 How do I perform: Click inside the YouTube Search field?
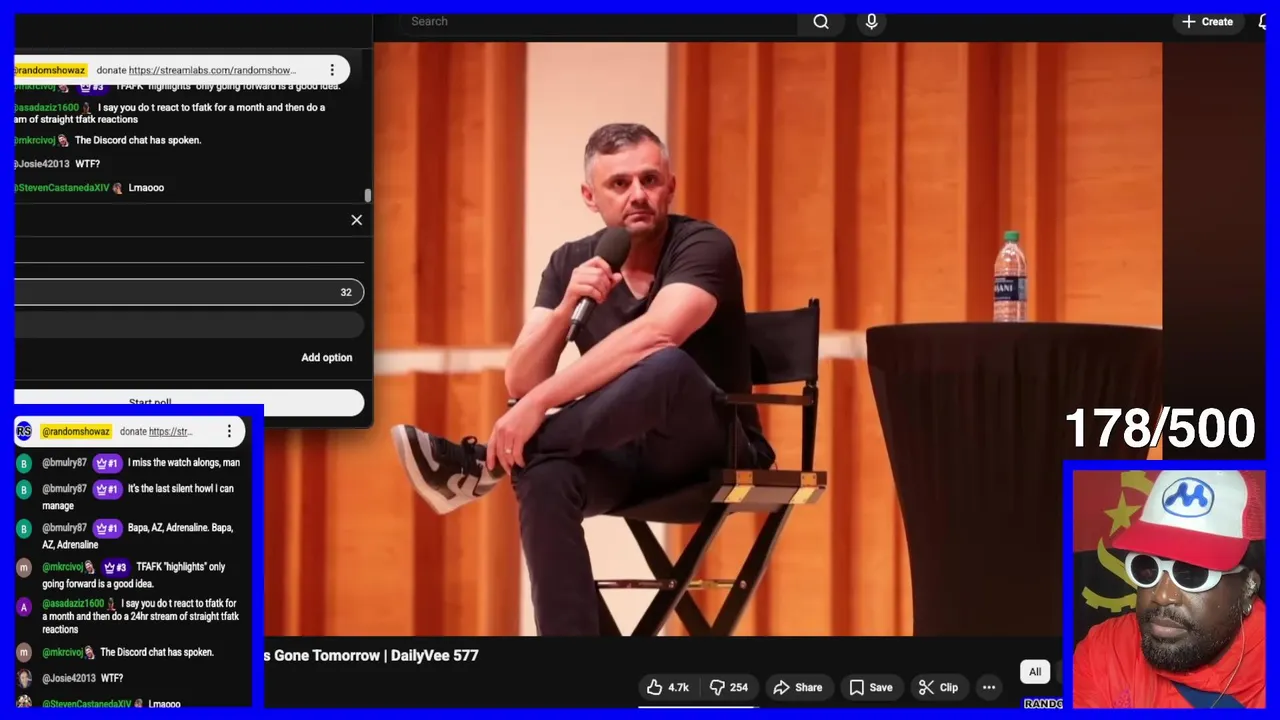(x=598, y=22)
